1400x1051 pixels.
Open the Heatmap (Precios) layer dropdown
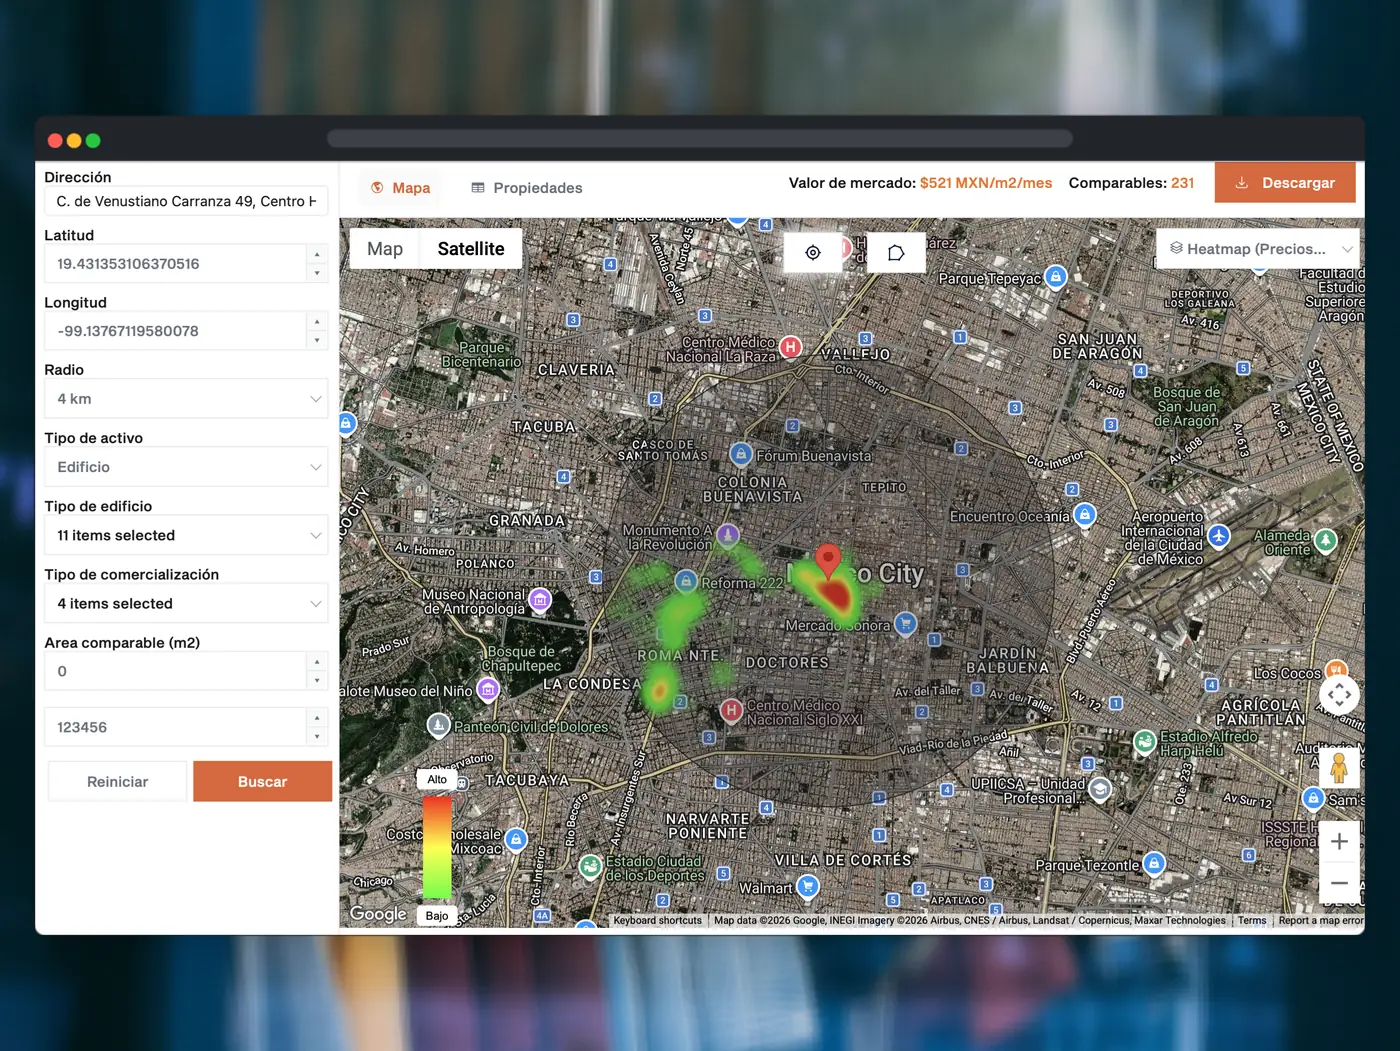(x=1258, y=249)
